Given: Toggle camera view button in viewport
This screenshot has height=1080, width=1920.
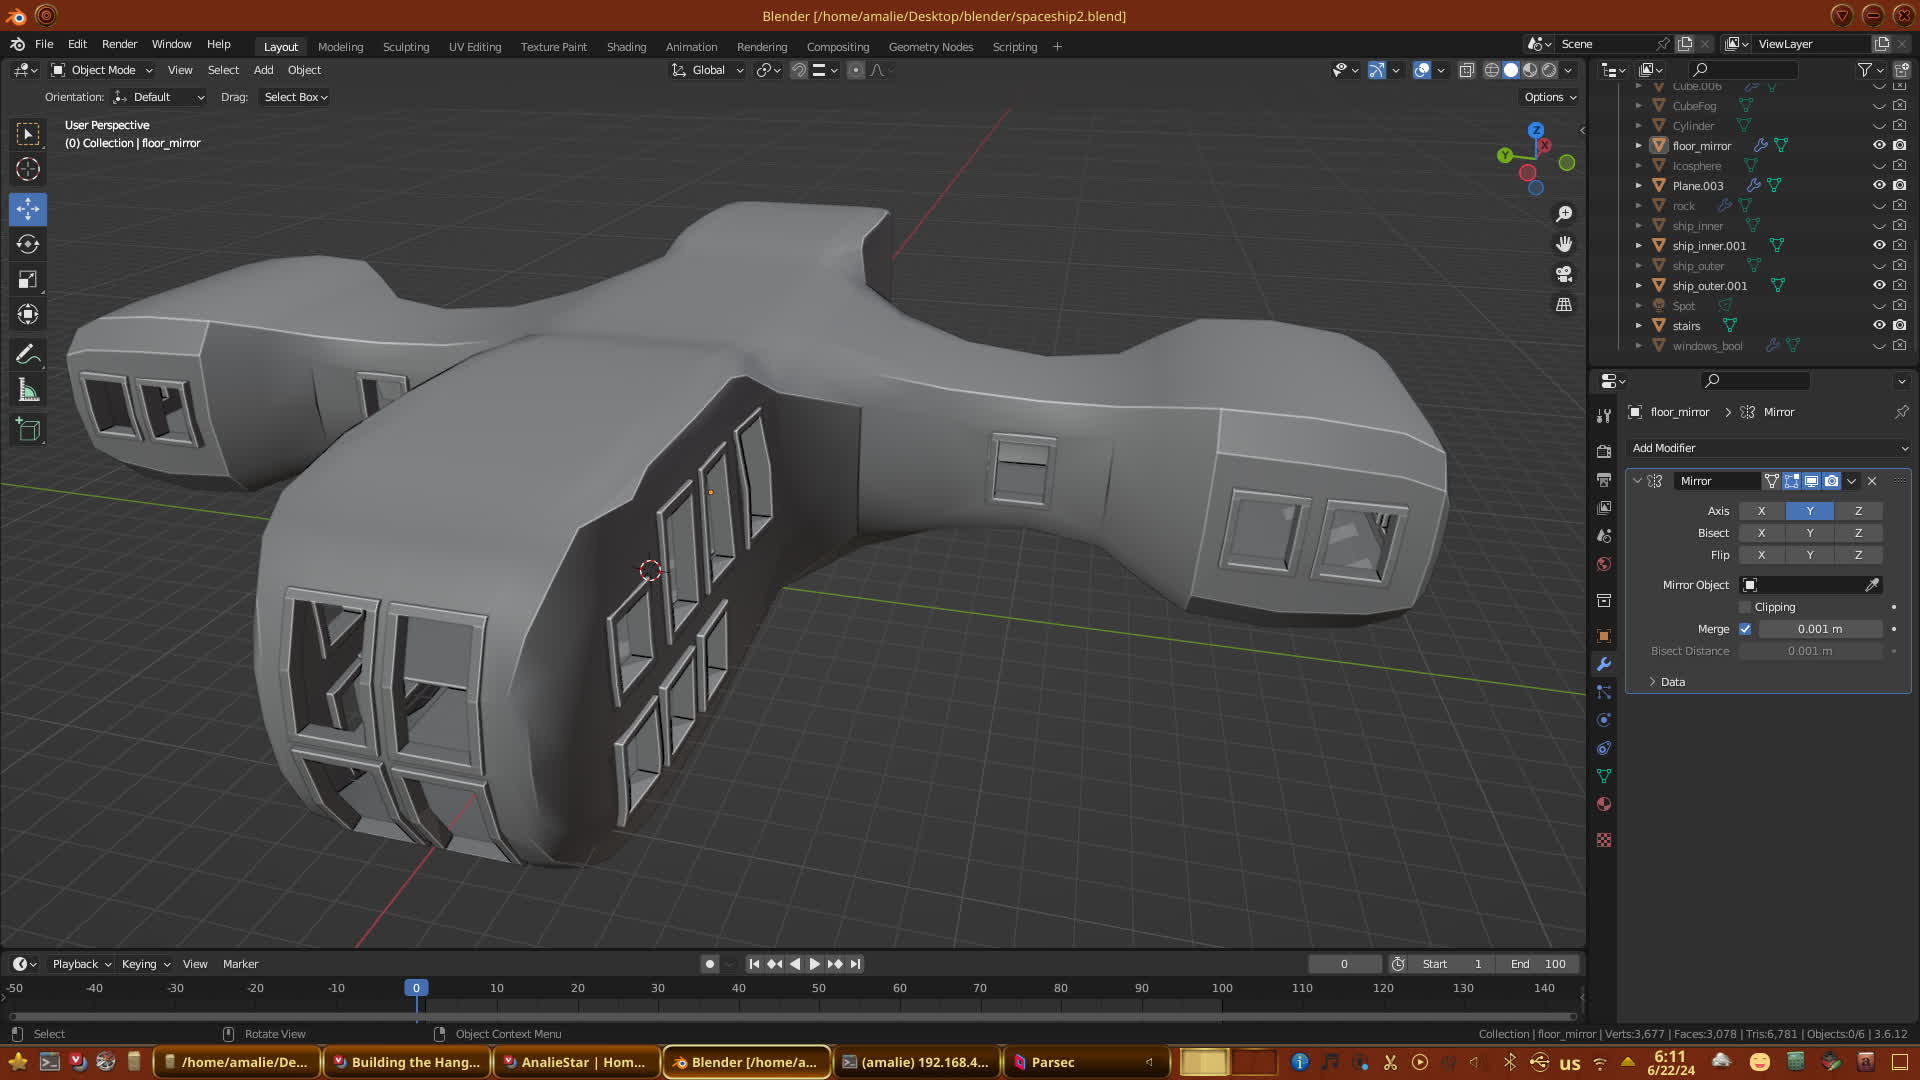Looking at the screenshot, I should (x=1564, y=274).
